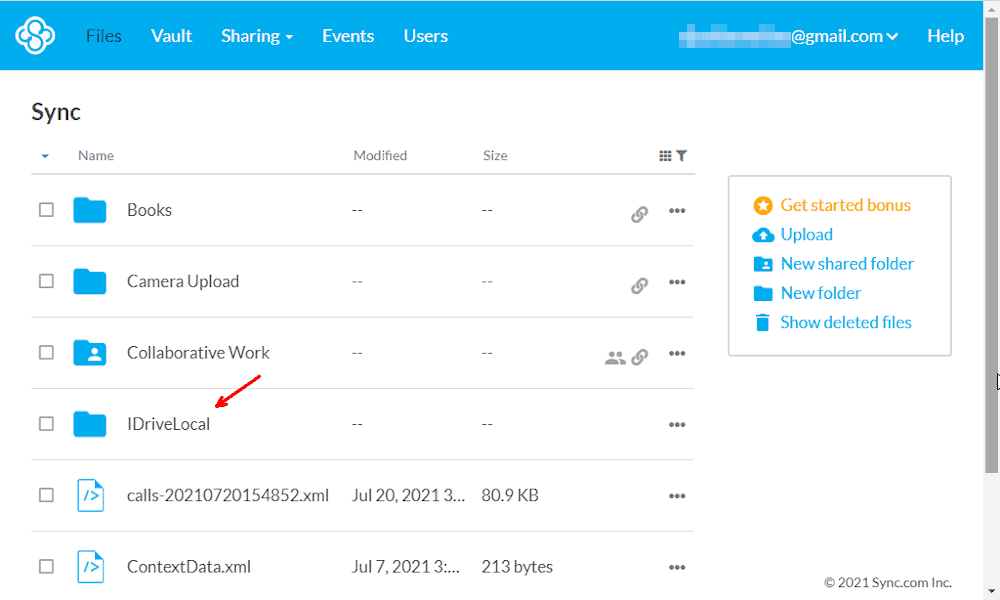The width and height of the screenshot is (1000, 600).
Task: Select the ContextData.xml checkbox
Action: pos(46,567)
